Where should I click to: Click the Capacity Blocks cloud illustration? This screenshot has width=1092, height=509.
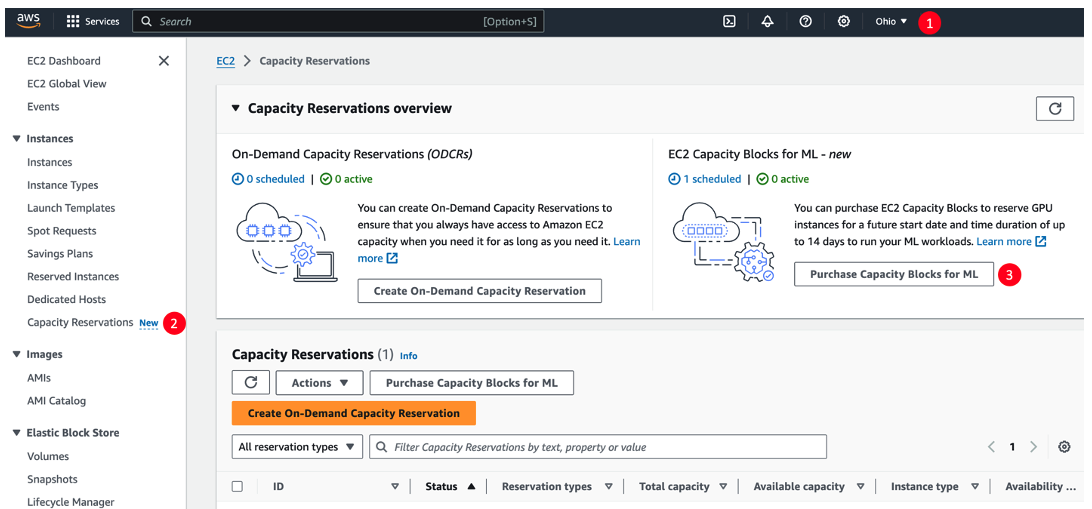(x=724, y=242)
